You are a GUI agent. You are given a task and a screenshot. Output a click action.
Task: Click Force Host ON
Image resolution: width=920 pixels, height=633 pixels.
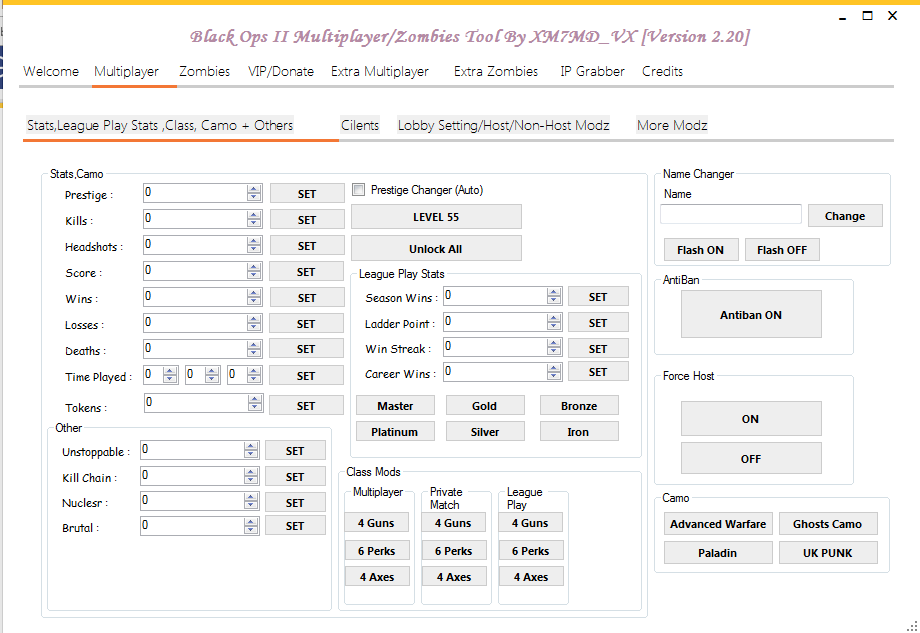point(751,418)
